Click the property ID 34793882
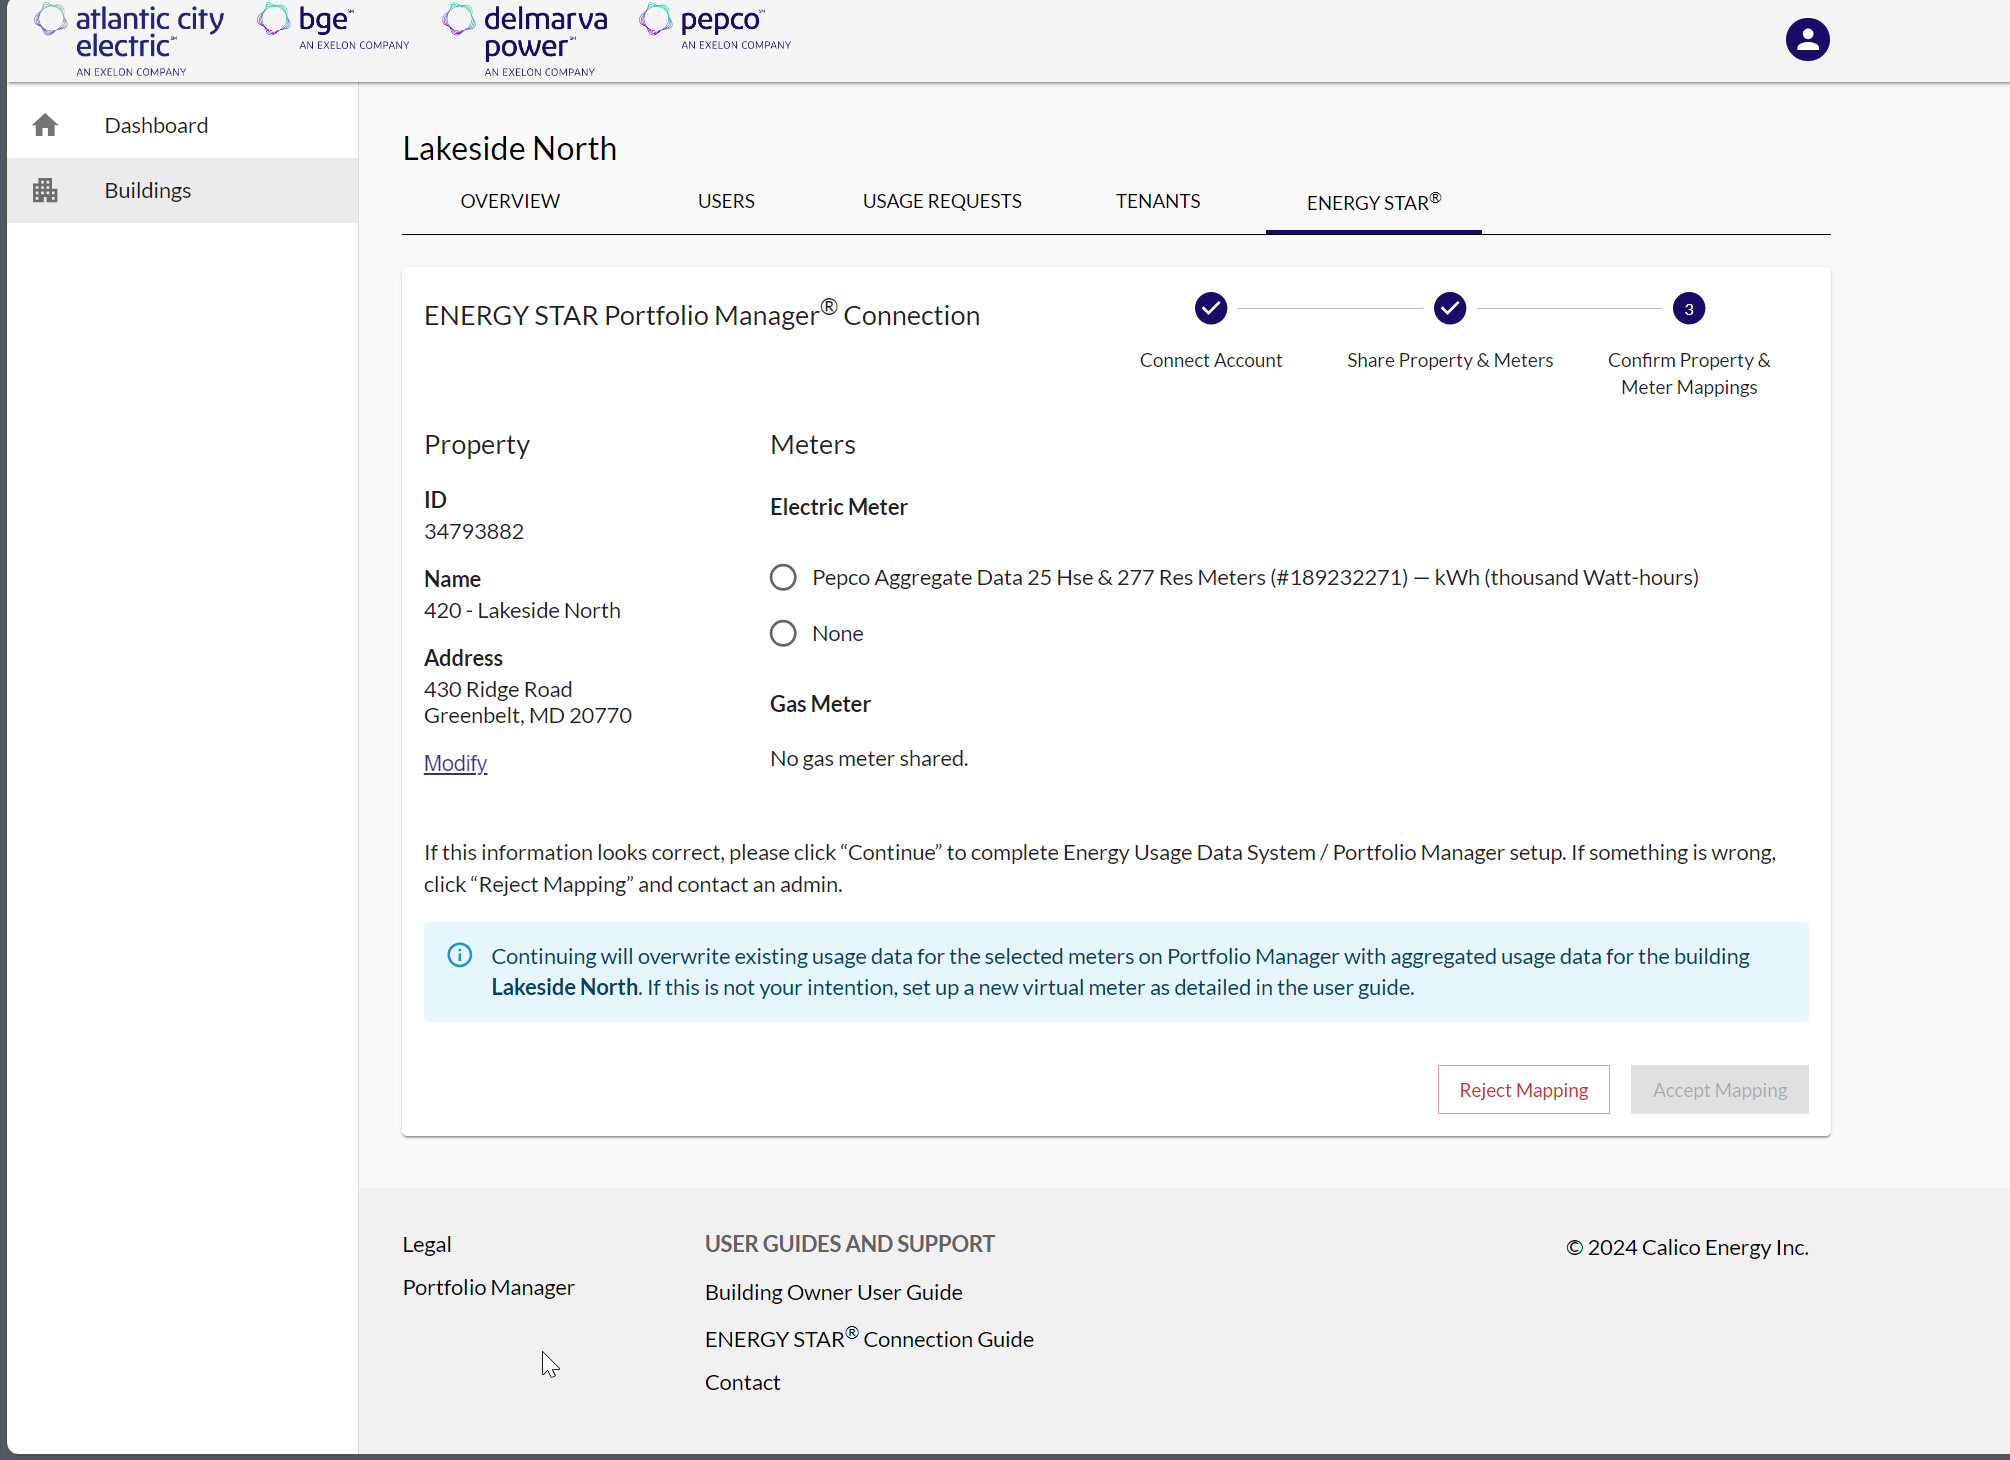This screenshot has width=2010, height=1460. 474,531
